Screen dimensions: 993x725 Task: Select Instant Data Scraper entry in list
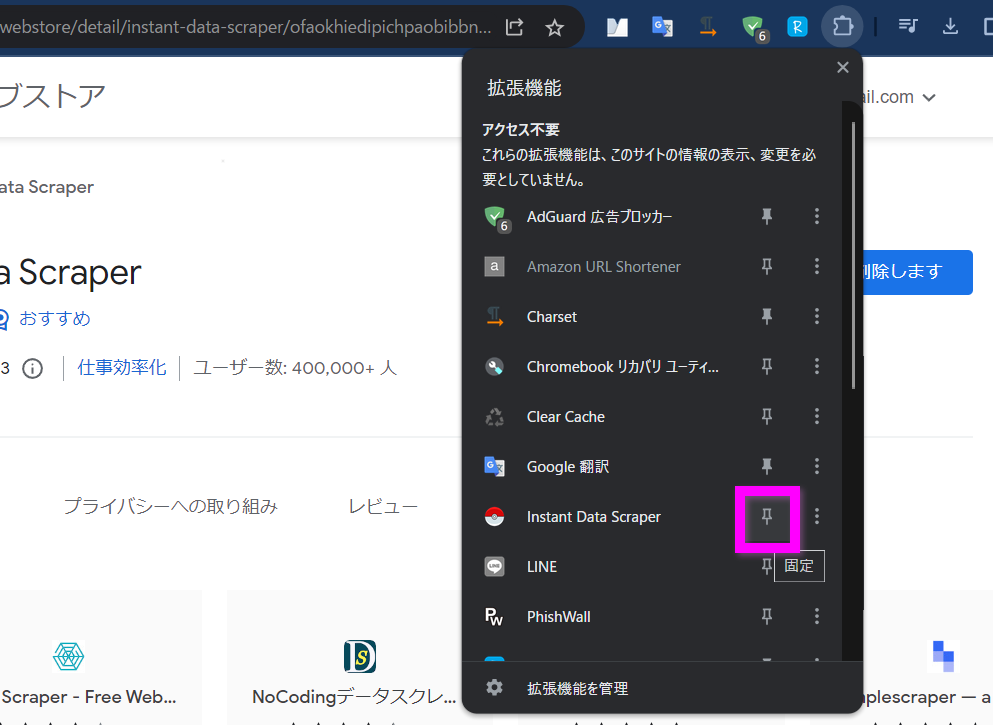tap(593, 517)
